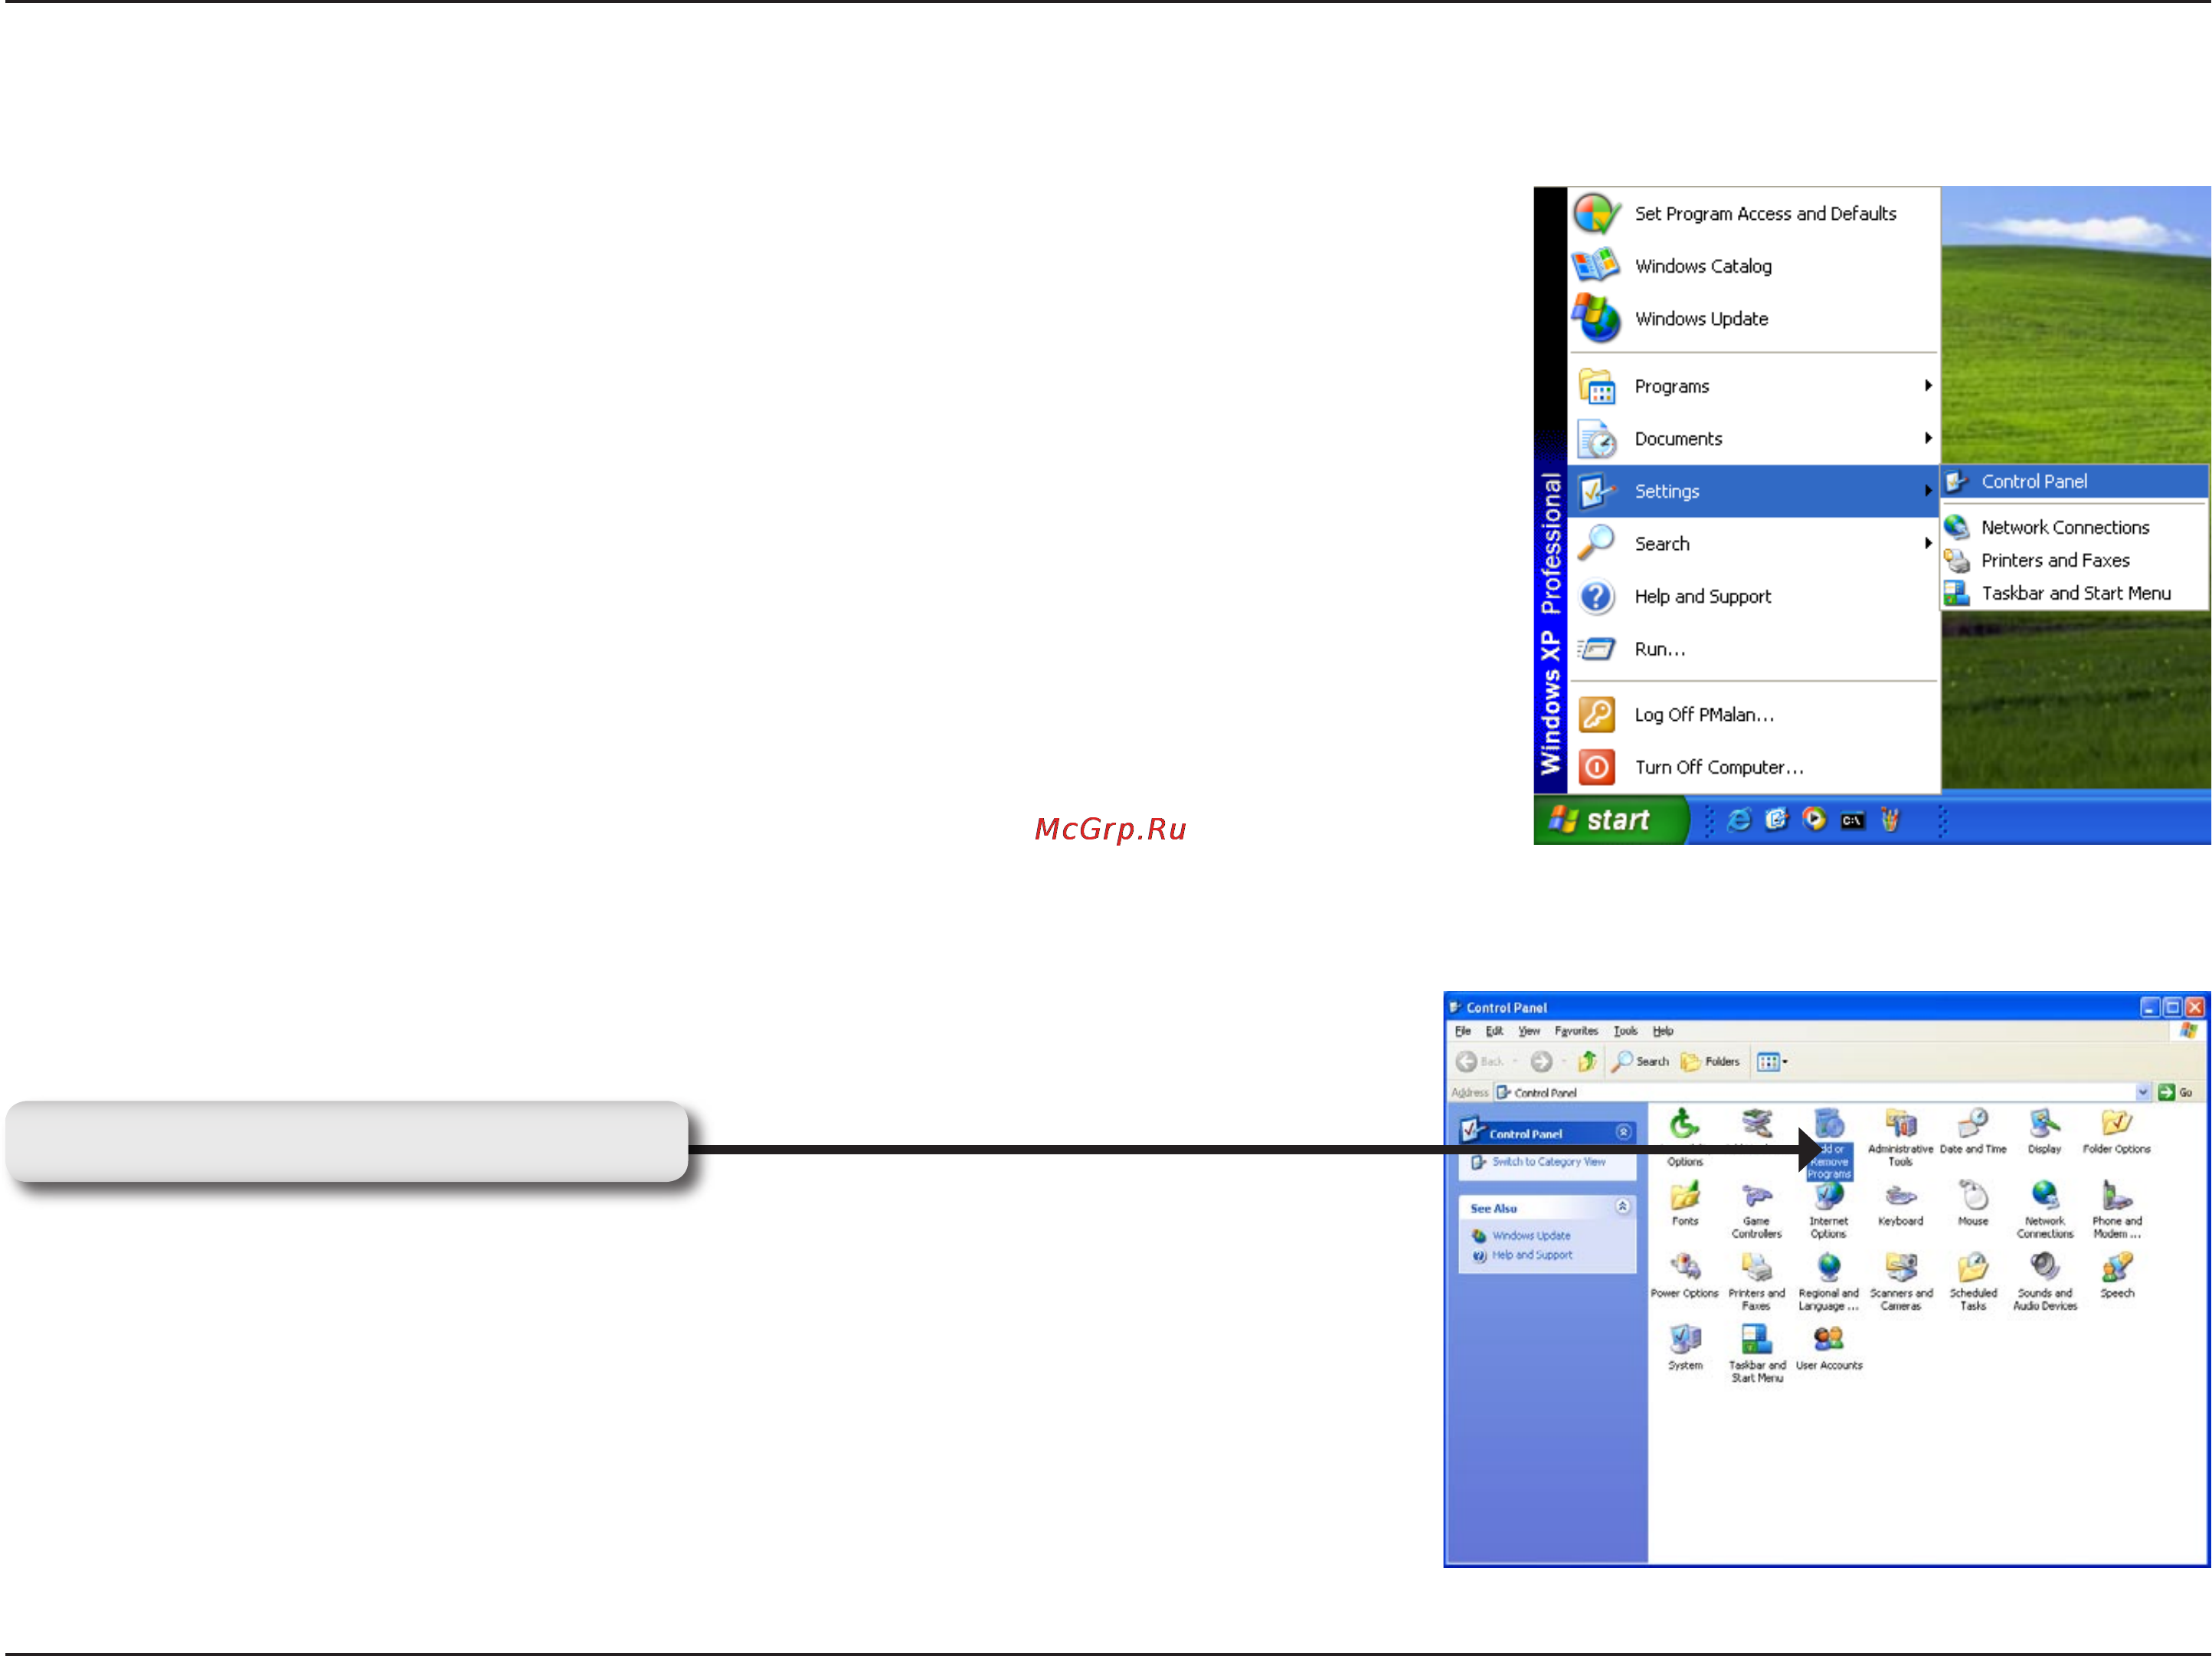Expand the Programs submenu arrow

pos(1928,386)
